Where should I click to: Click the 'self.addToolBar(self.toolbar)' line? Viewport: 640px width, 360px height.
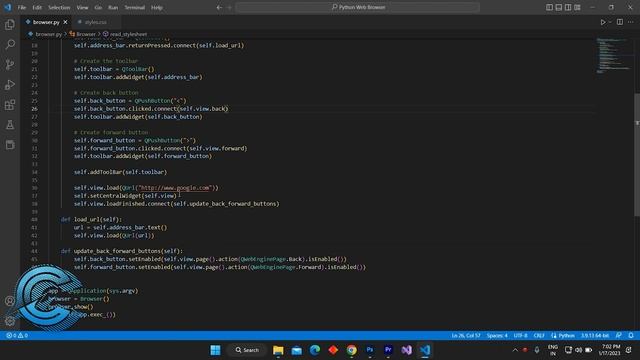tap(120, 172)
